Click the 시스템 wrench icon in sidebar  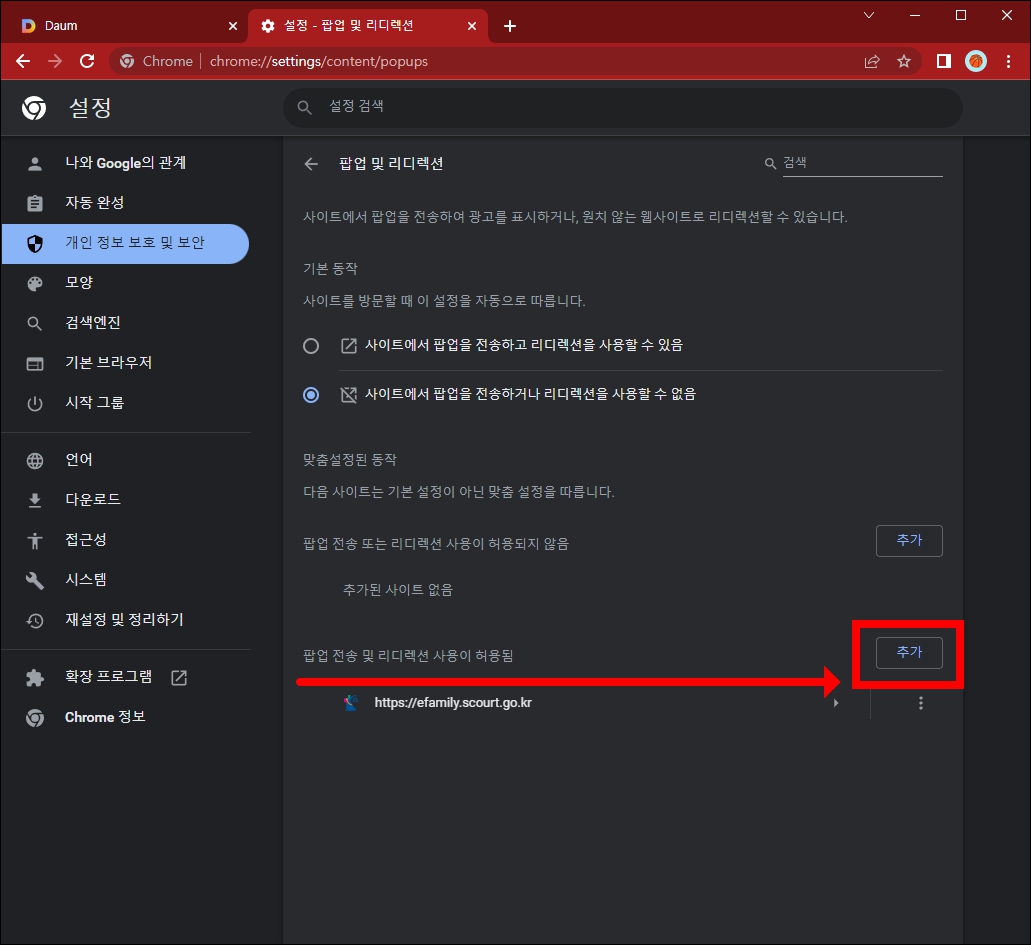35,579
